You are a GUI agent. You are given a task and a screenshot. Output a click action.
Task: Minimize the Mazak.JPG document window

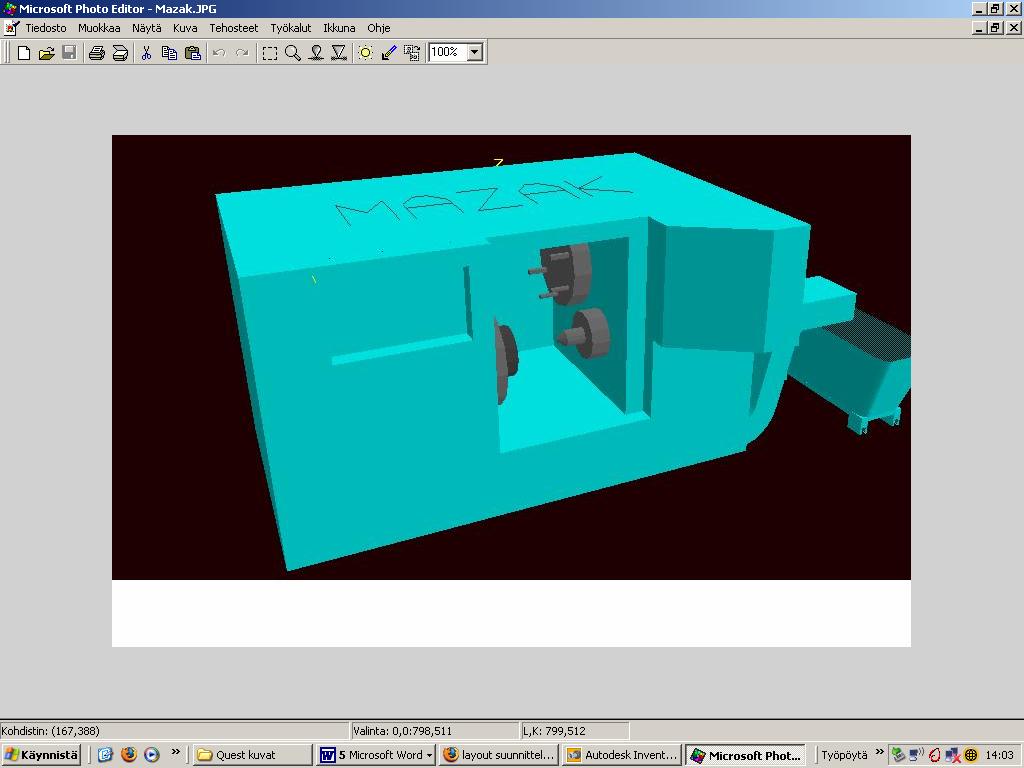tap(979, 27)
